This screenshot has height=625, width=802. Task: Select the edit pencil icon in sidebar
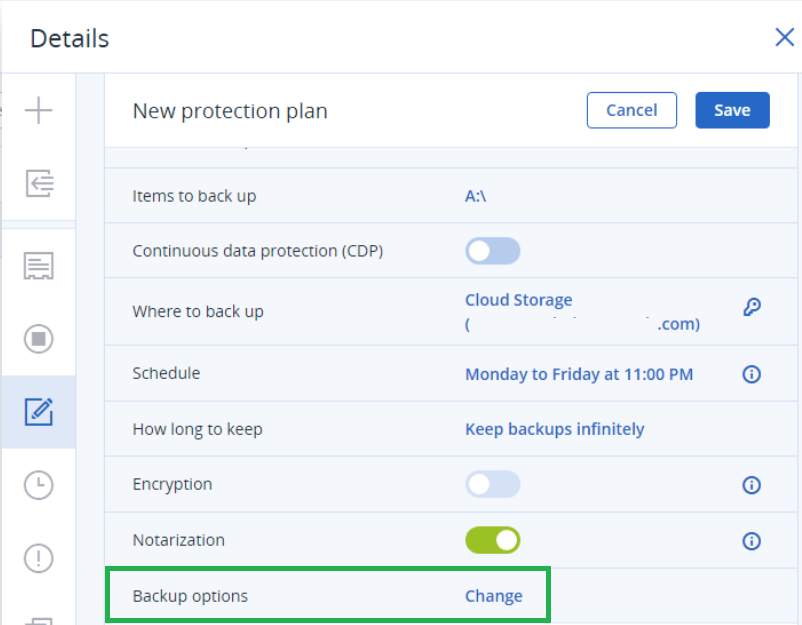click(38, 412)
